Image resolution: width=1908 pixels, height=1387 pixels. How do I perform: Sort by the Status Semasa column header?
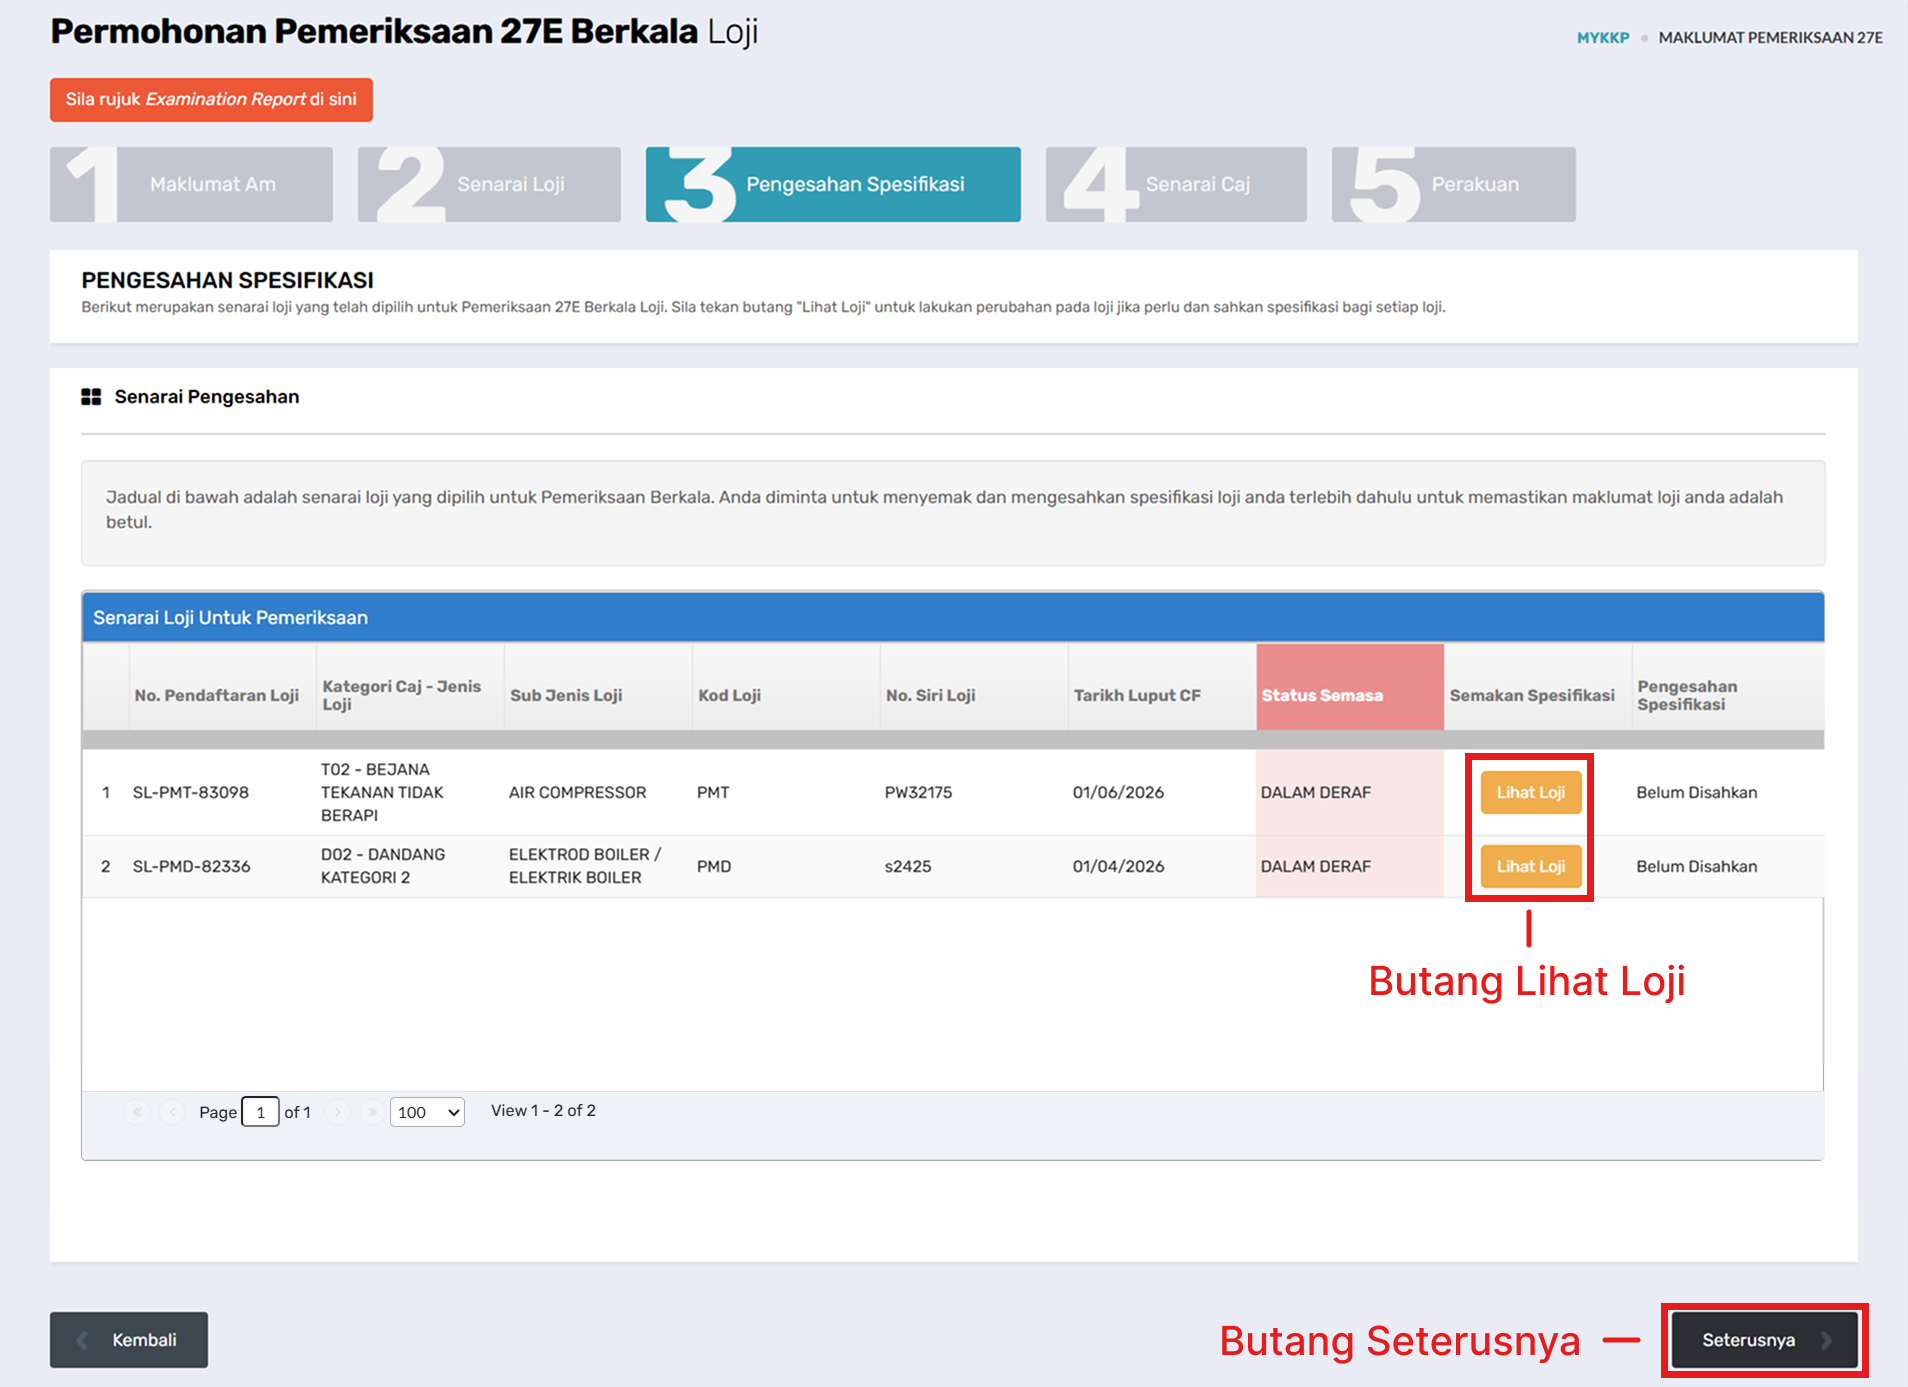(1322, 695)
